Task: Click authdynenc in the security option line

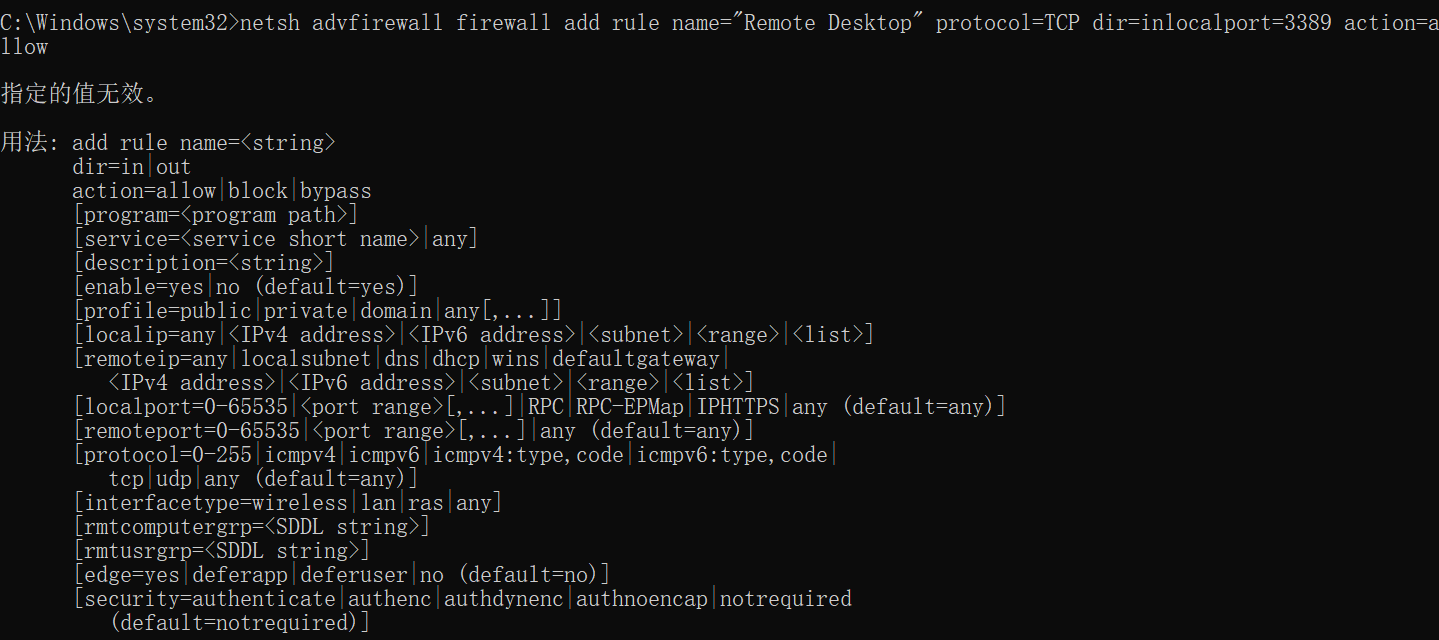Action: pyautogui.click(x=505, y=599)
